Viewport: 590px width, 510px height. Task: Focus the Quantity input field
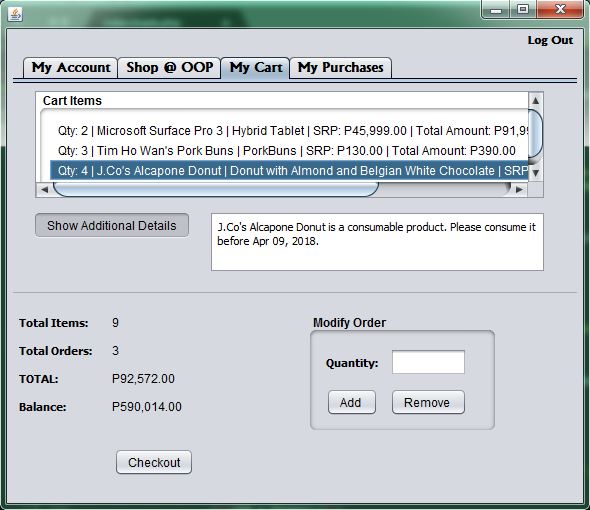[428, 362]
